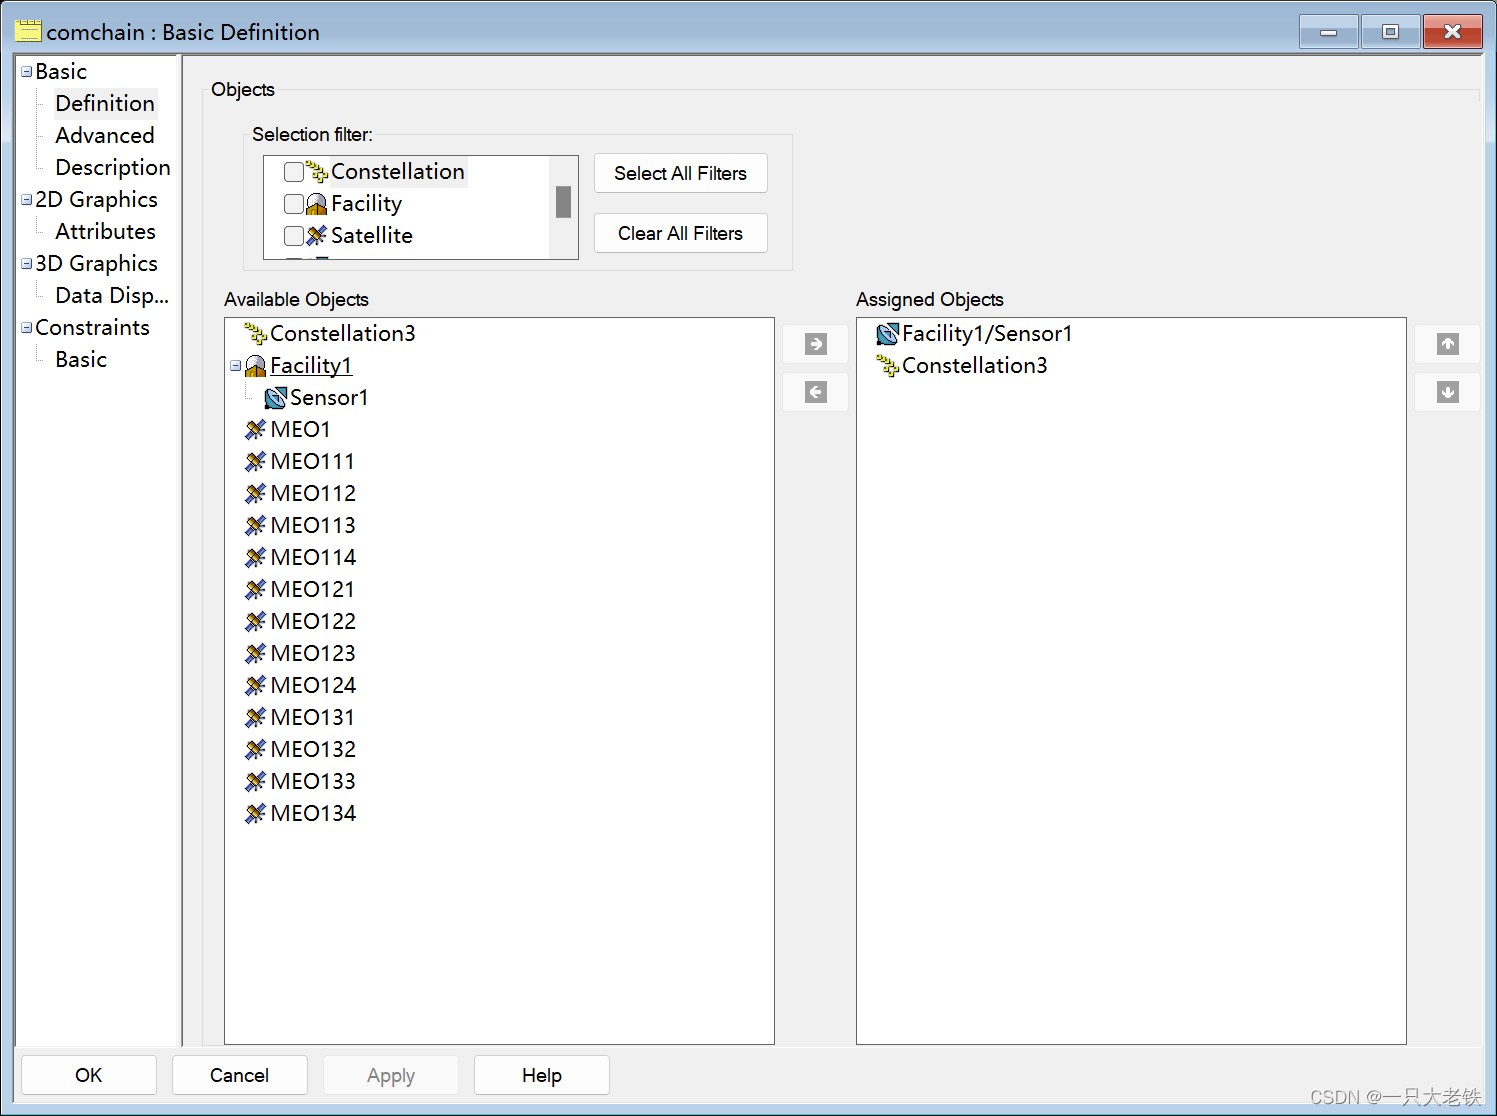Enable the Satellite selection filter checkbox

pos(294,236)
